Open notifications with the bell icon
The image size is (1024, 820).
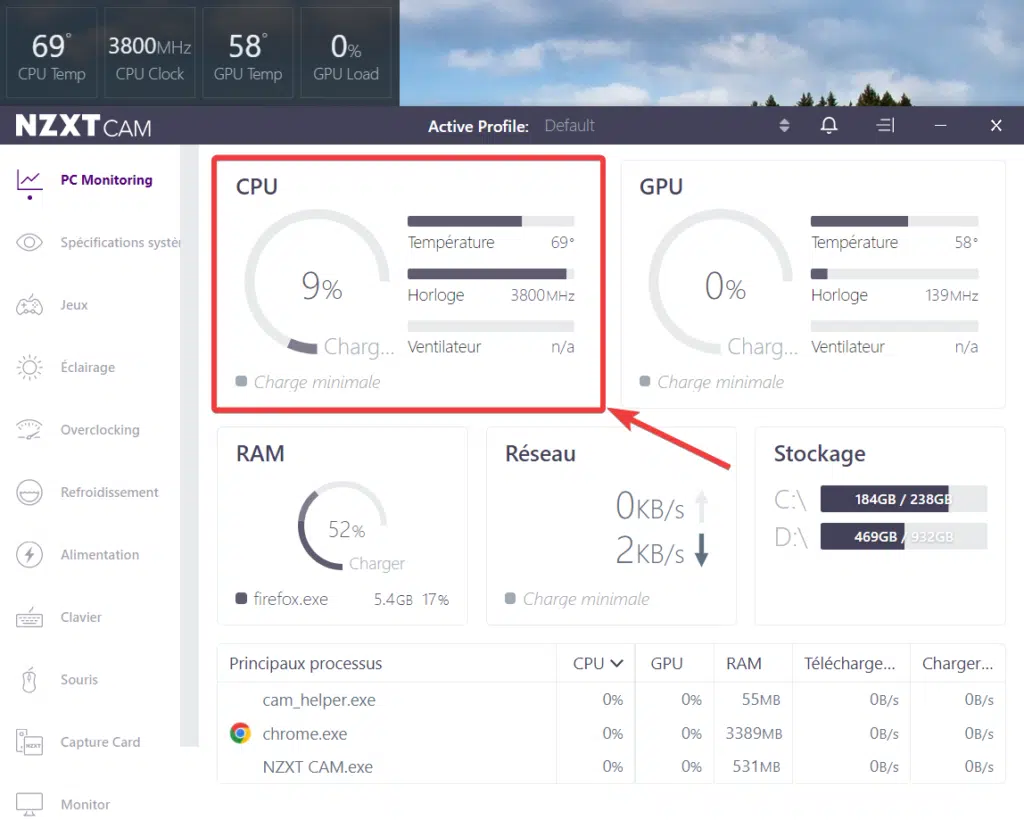(829, 125)
